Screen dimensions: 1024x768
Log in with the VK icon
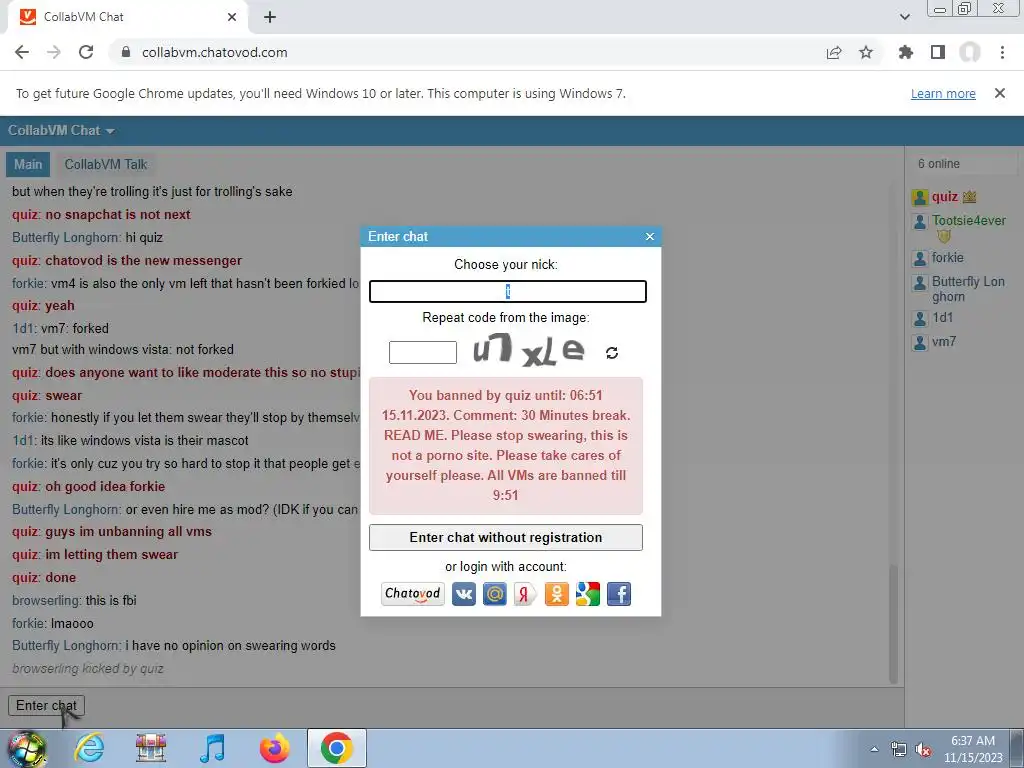click(x=464, y=594)
